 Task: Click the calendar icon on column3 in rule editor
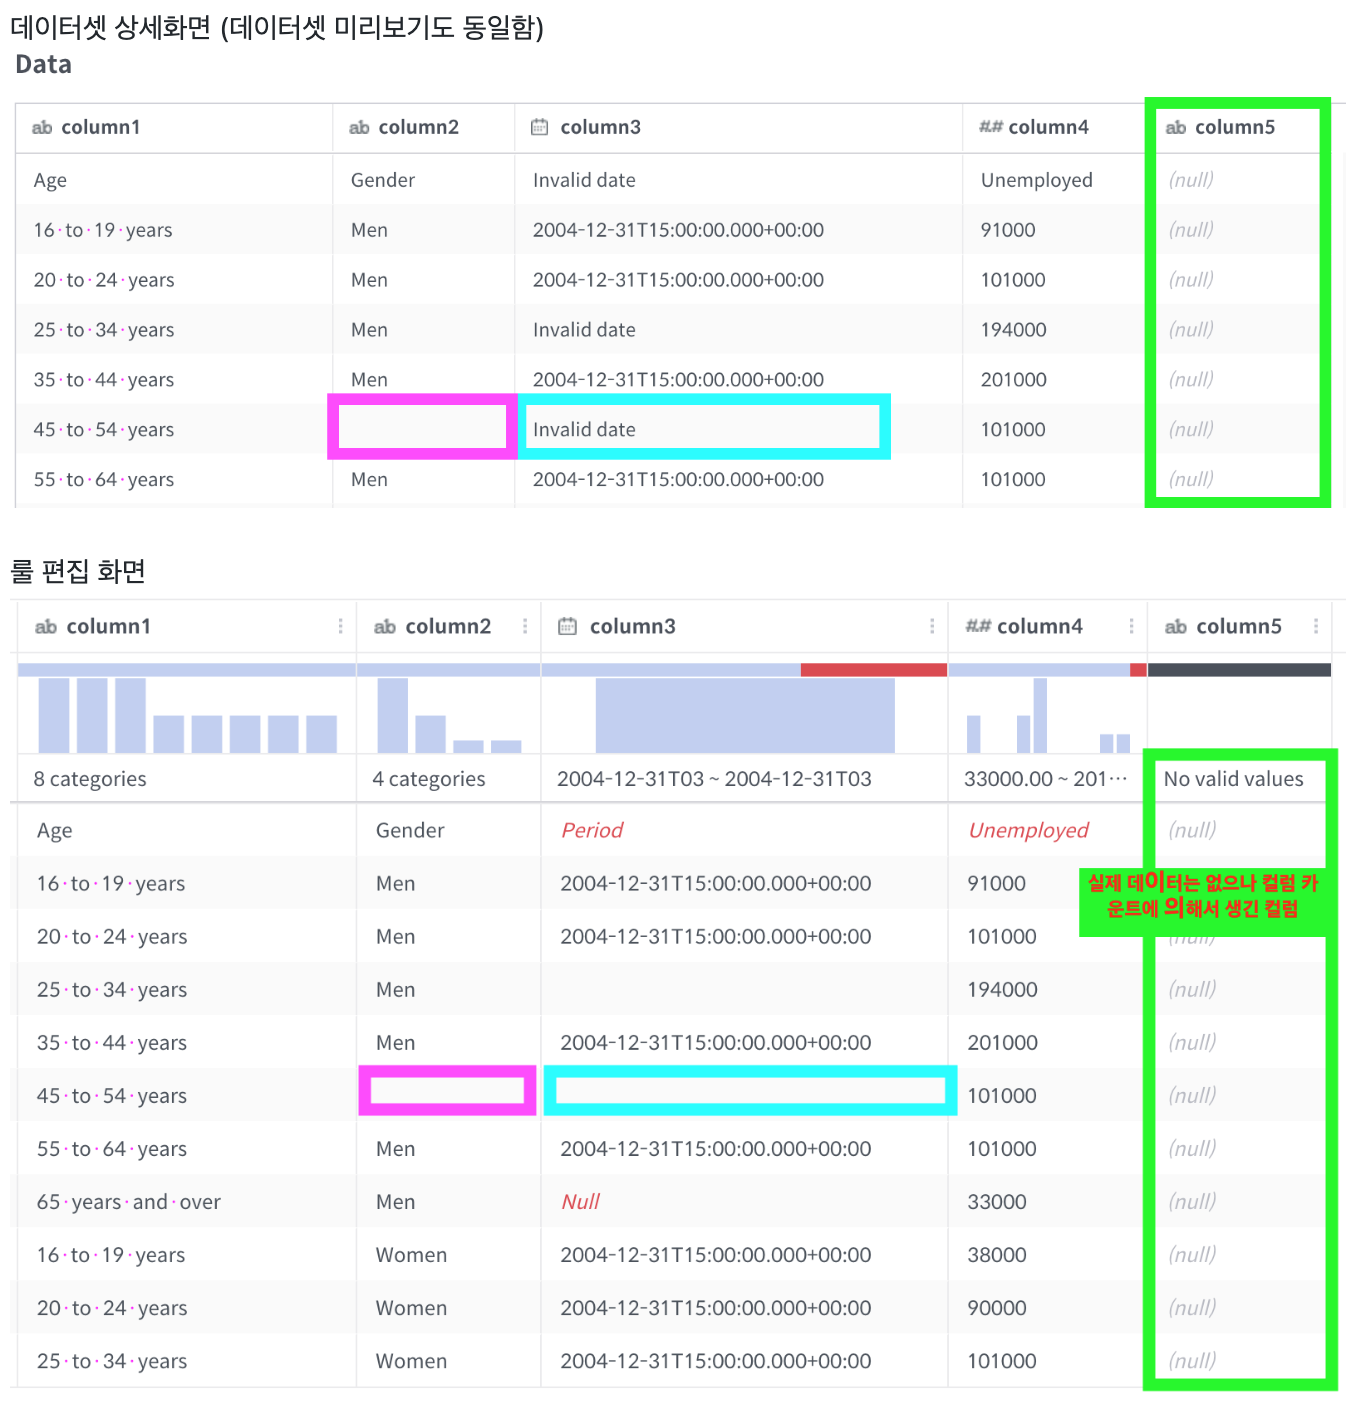(x=568, y=626)
